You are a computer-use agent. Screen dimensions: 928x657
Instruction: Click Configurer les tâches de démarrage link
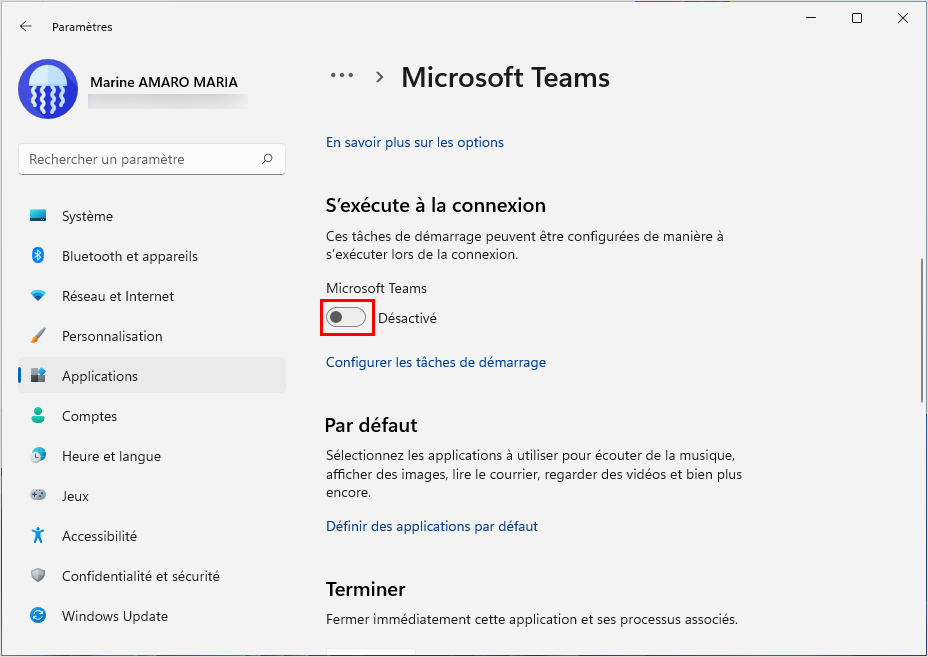tap(436, 362)
